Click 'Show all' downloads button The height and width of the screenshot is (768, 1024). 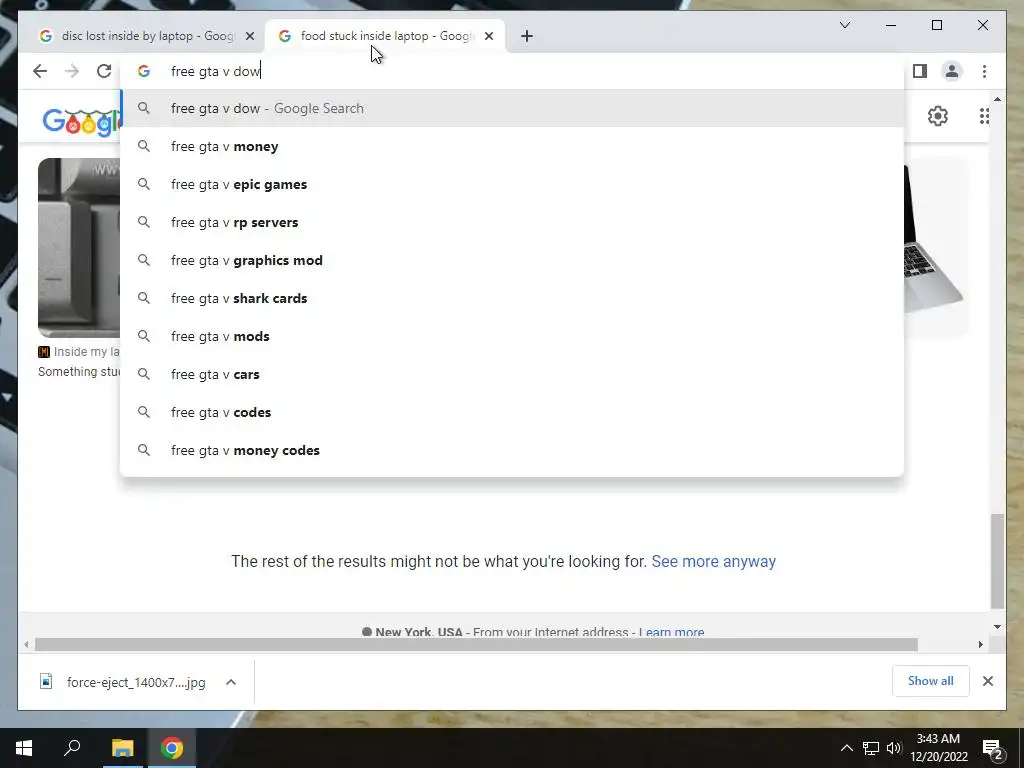(931, 681)
